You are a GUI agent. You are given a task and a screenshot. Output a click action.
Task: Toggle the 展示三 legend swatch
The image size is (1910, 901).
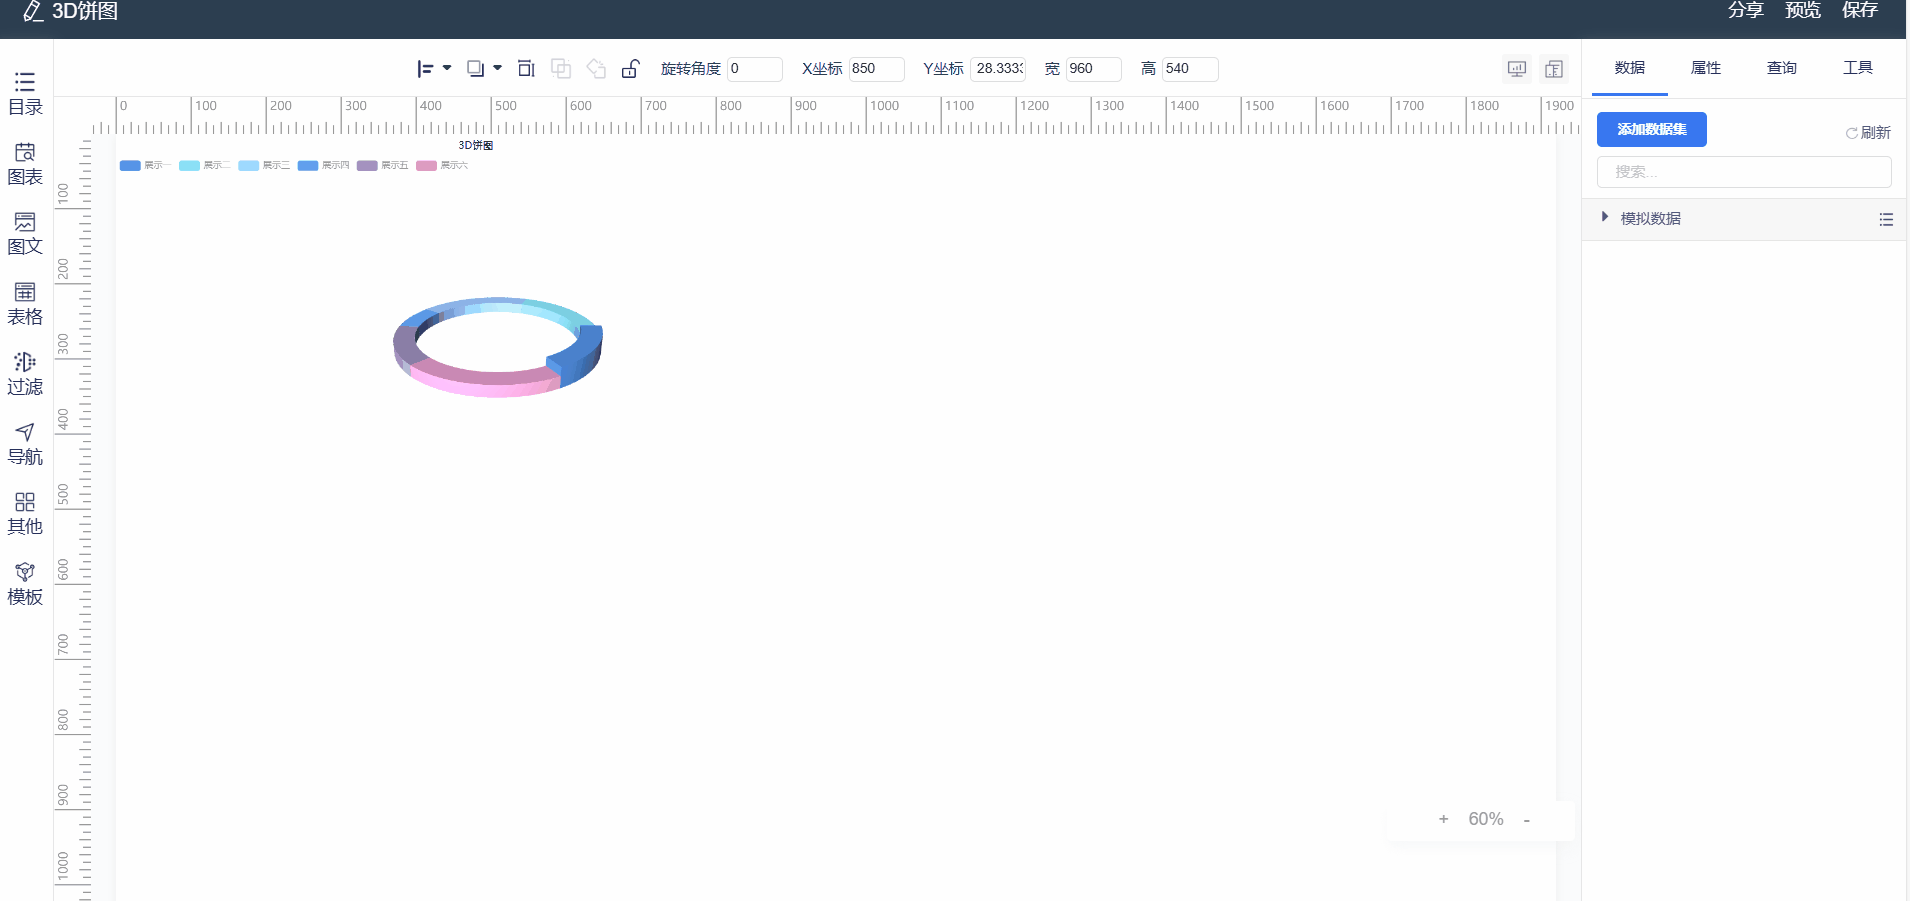point(249,166)
